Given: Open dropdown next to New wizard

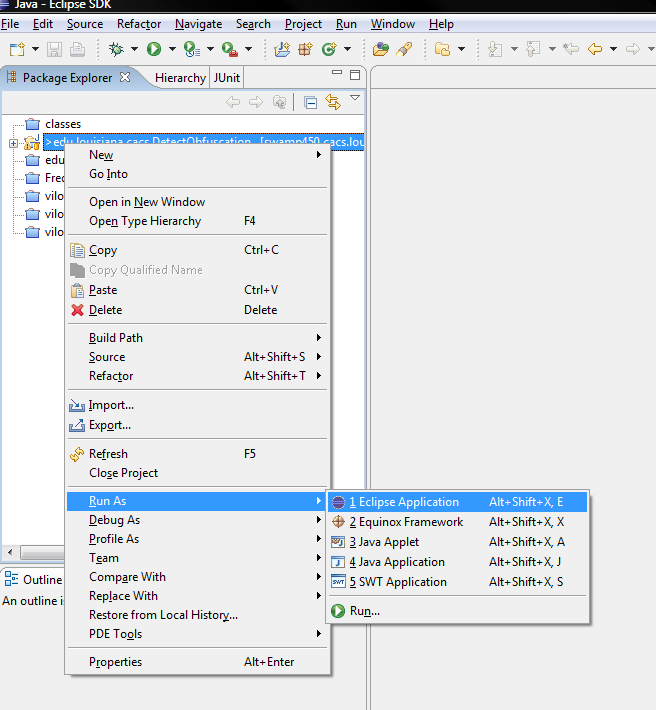Looking at the screenshot, I should coord(35,49).
